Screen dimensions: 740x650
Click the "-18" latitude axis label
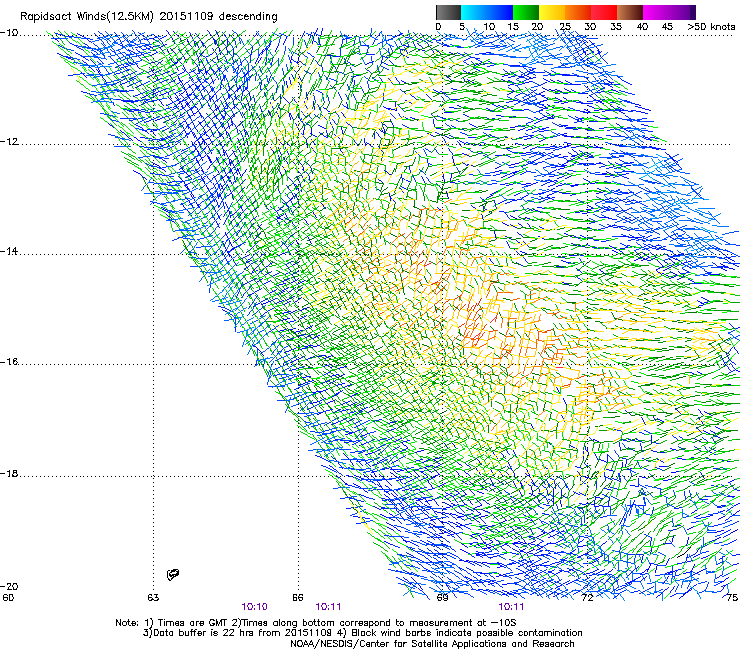pos(9,473)
